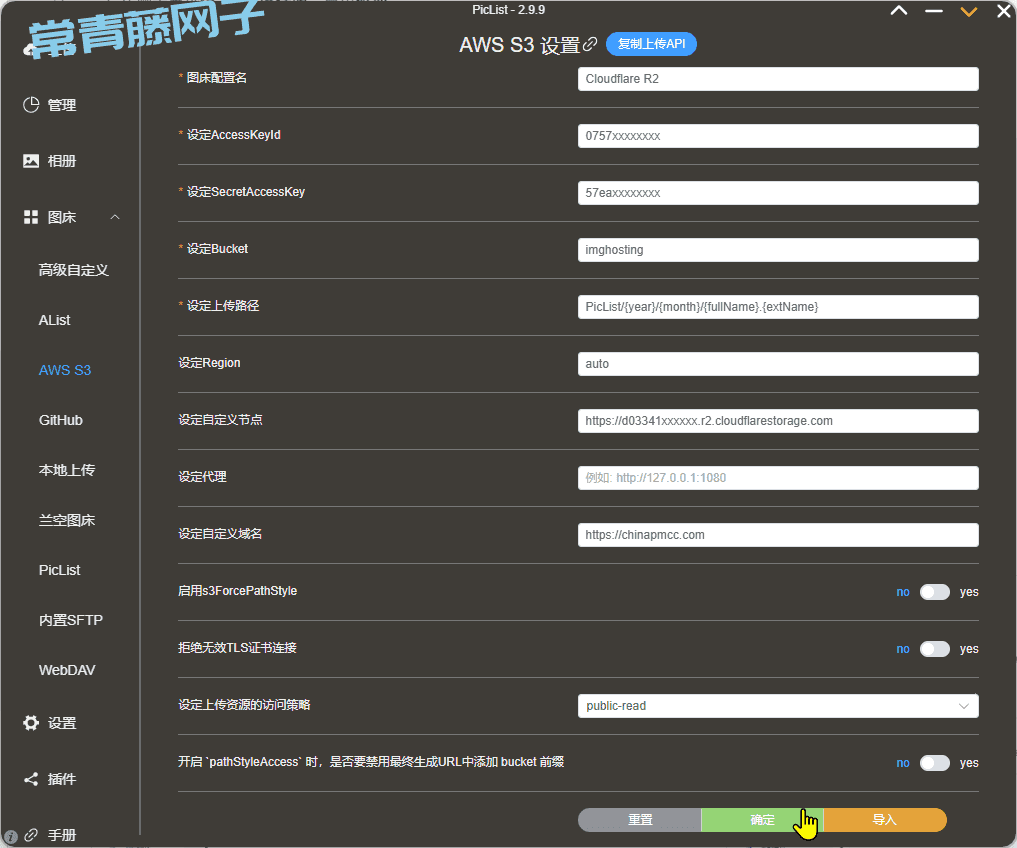The width and height of the screenshot is (1017, 848).
Task: Click the 设定Region label text
Action: click(x=209, y=363)
